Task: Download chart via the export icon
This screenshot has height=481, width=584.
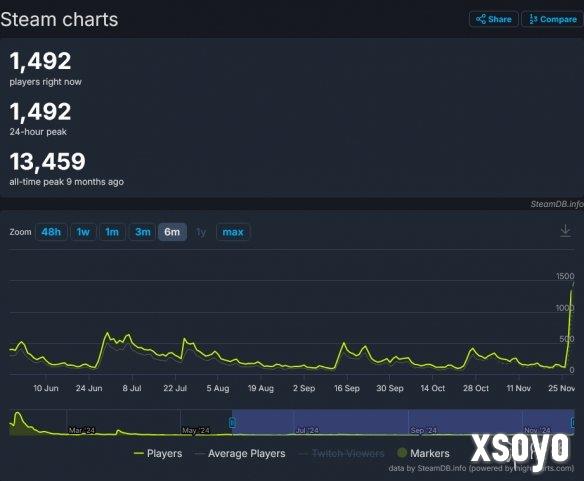Action: [565, 231]
